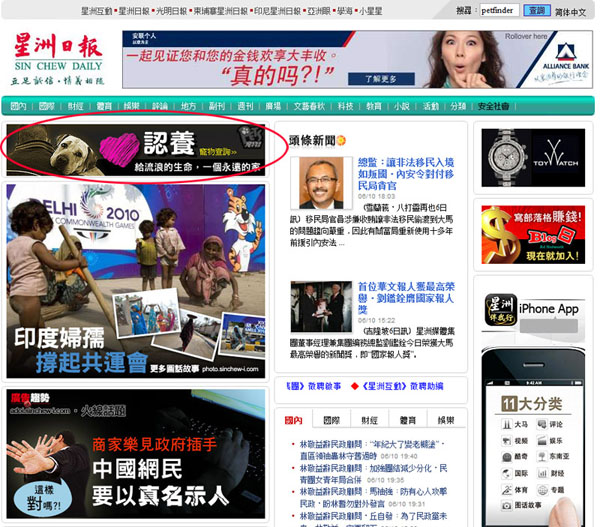The image size is (600, 527).
Task: Go to 財經 in green navigation bar
Action: [x=75, y=106]
